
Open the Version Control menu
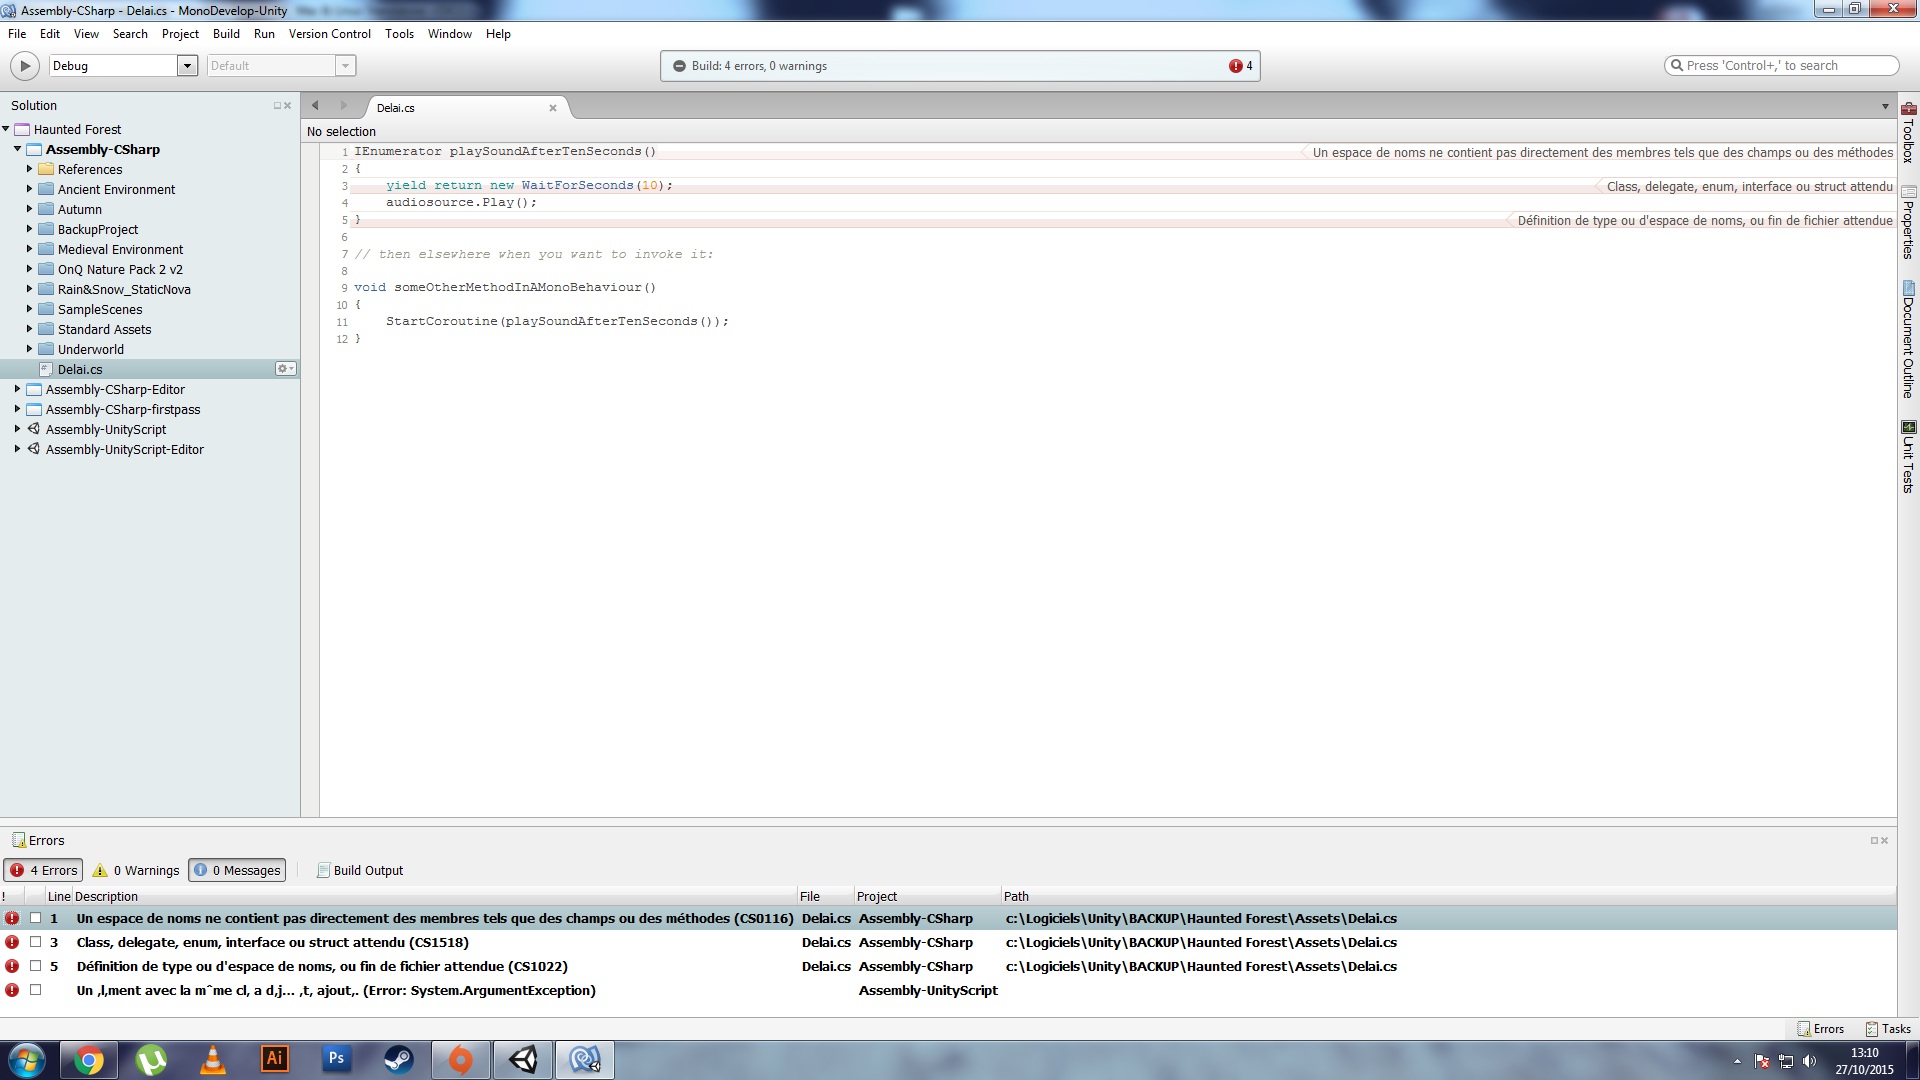pos(329,34)
